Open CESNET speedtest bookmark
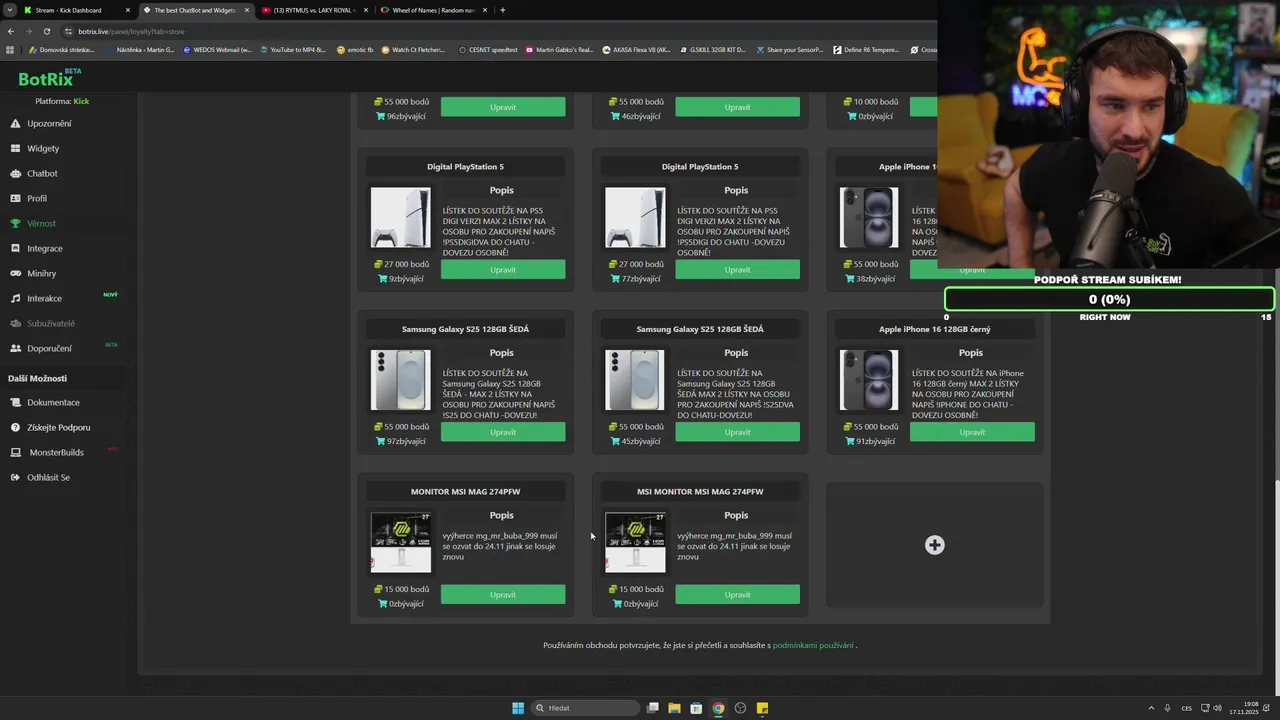Image resolution: width=1280 pixels, height=720 pixels. (488, 49)
